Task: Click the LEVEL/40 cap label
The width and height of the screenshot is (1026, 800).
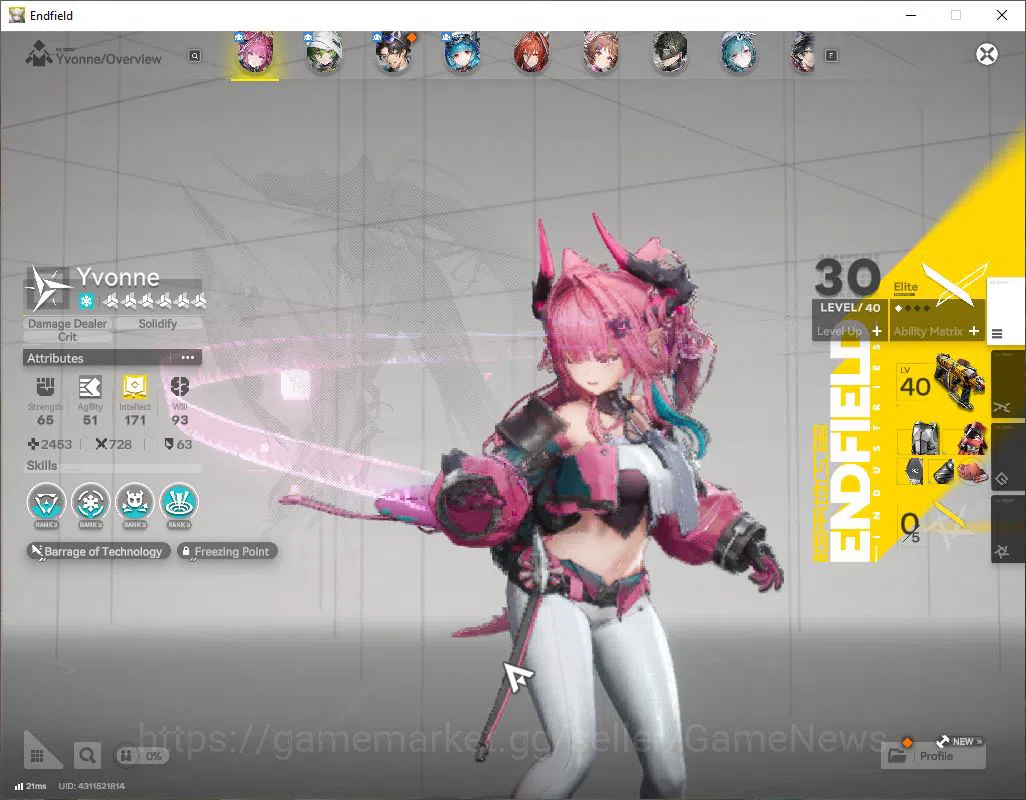Action: tap(850, 307)
